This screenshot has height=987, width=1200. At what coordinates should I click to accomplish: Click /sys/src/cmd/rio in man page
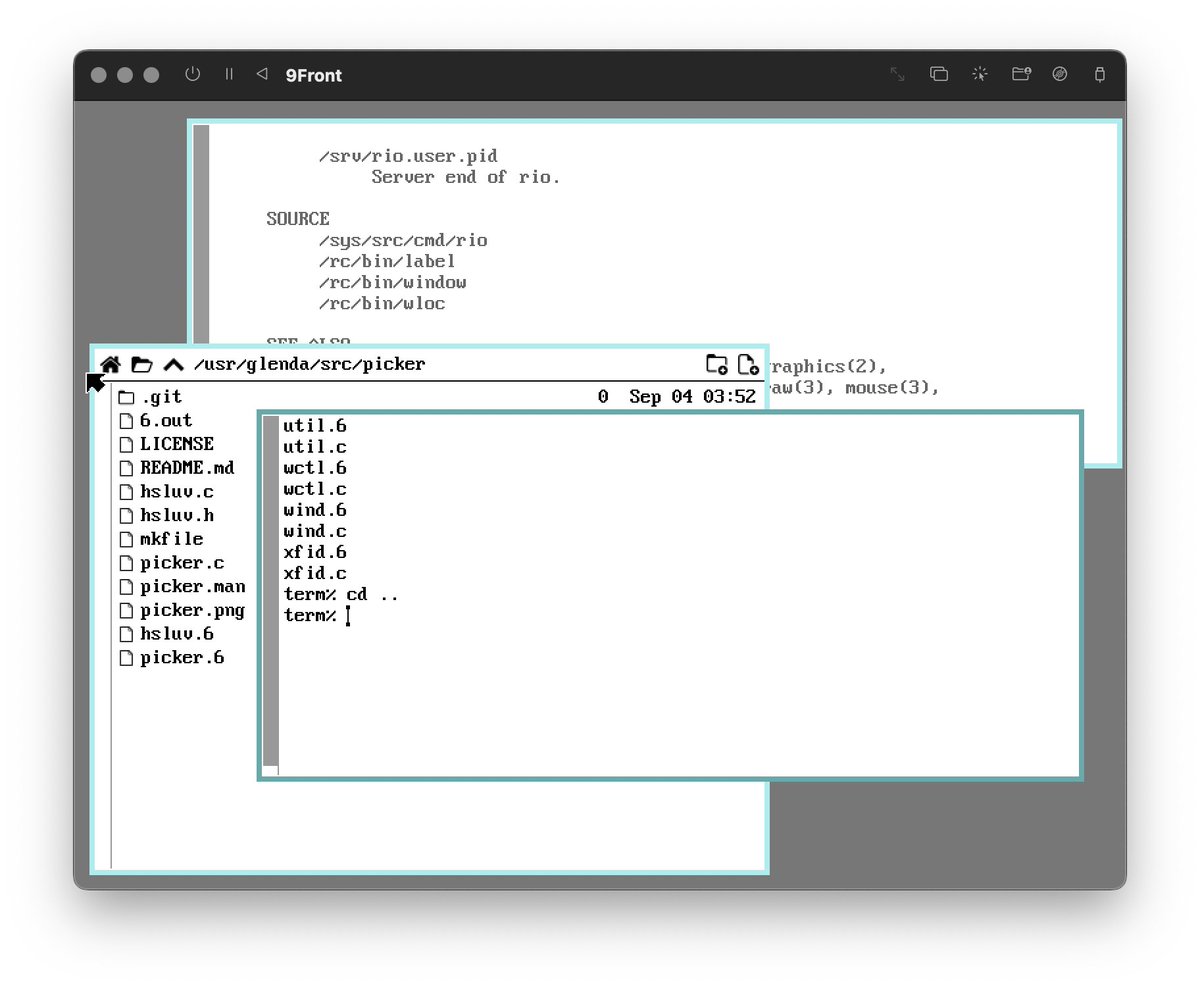[403, 241]
